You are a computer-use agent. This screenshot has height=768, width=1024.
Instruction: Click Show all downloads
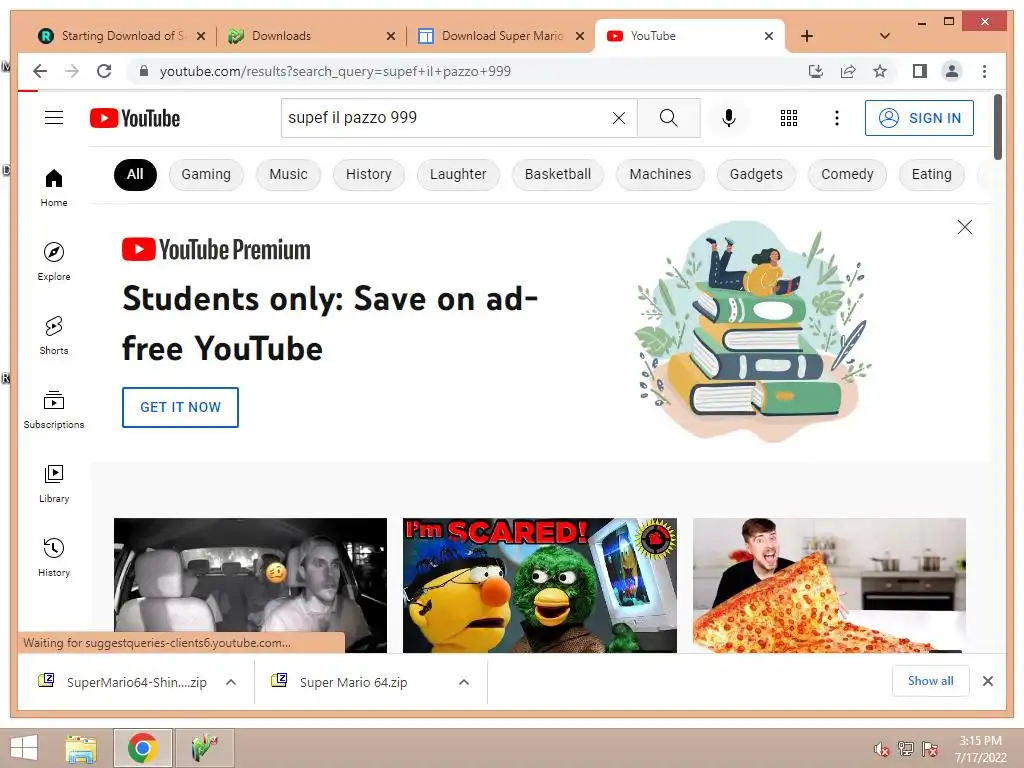(930, 680)
